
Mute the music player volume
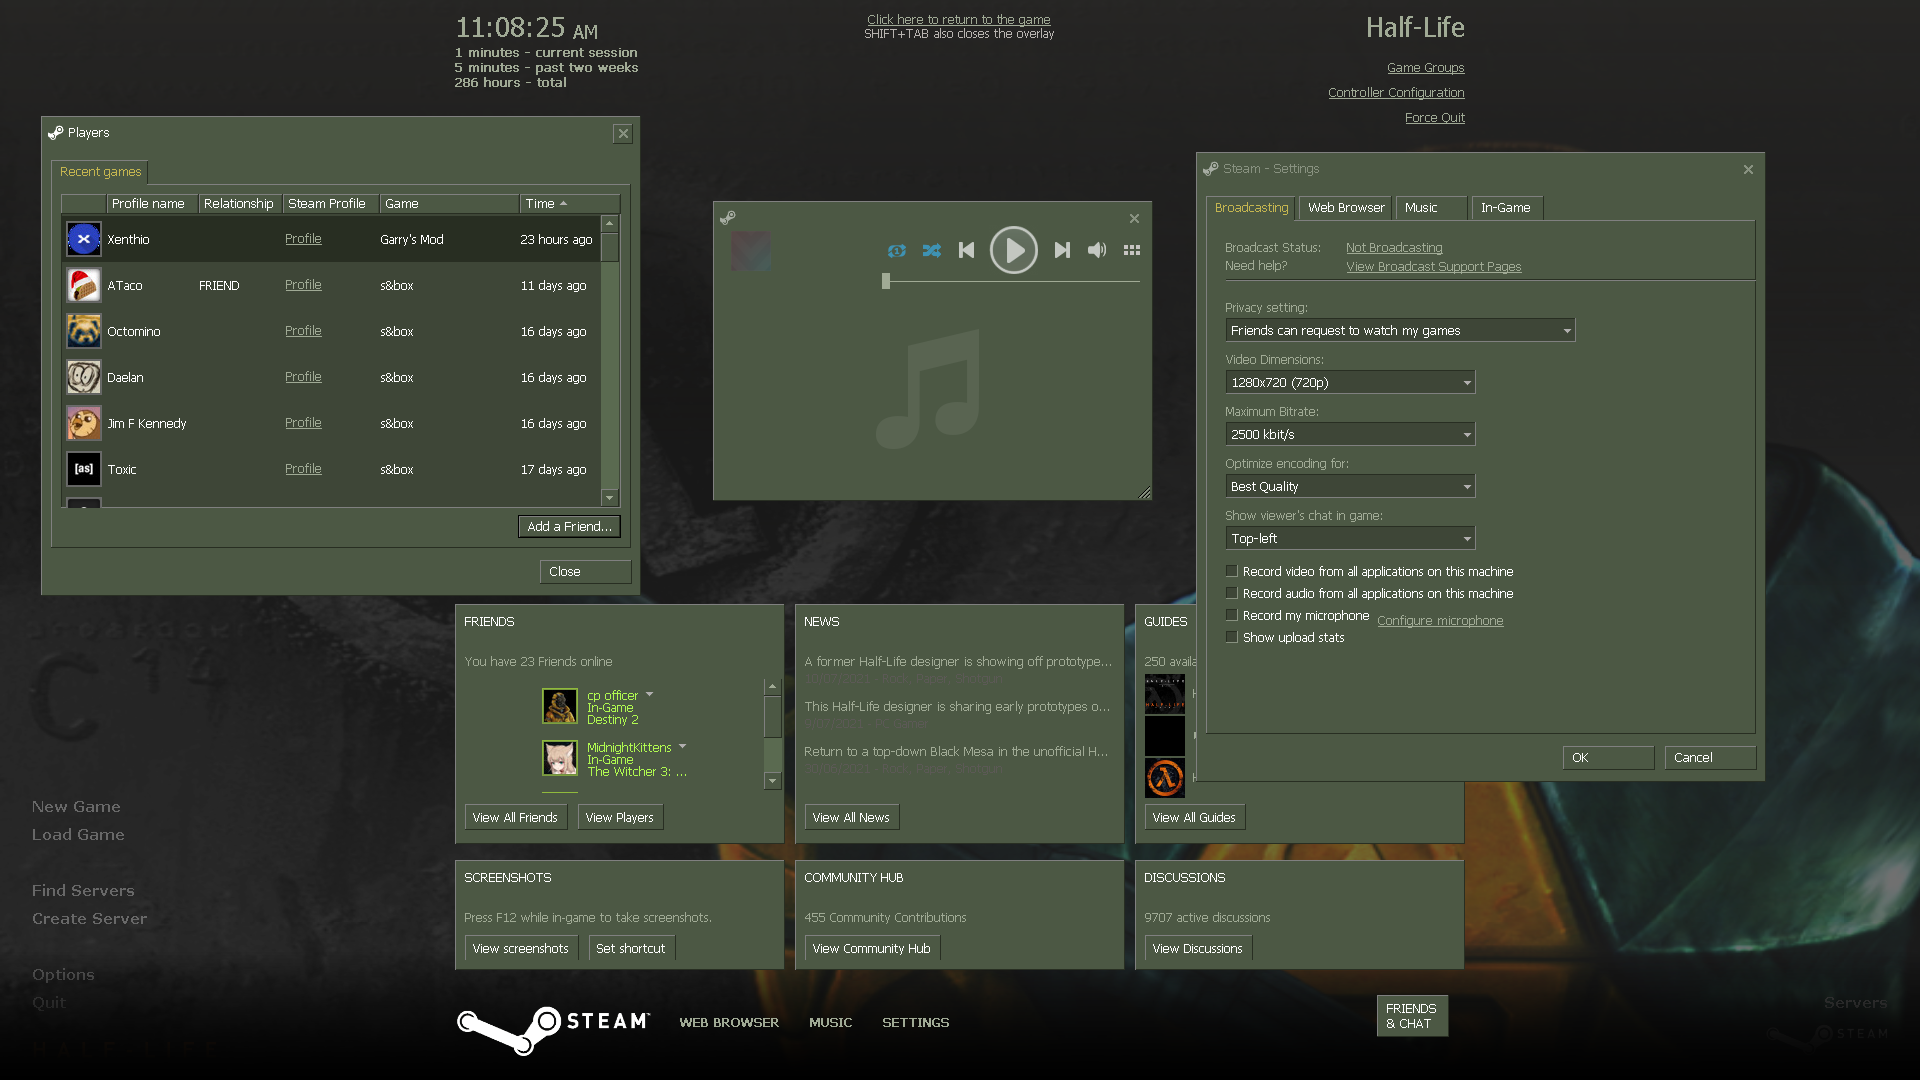tap(1096, 251)
